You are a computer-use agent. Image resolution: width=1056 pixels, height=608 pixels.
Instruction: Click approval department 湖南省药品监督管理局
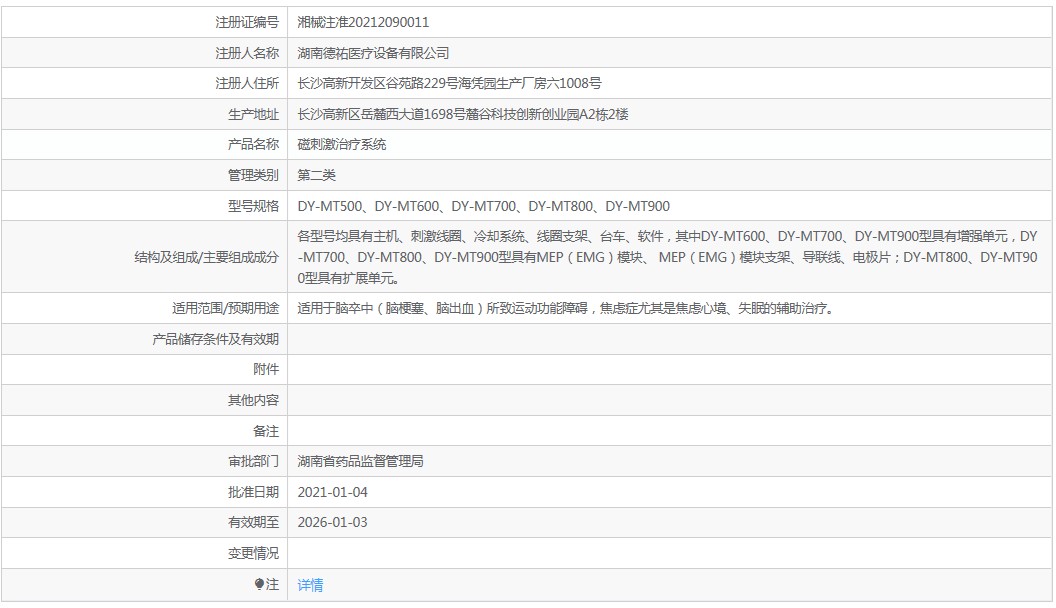(x=360, y=461)
